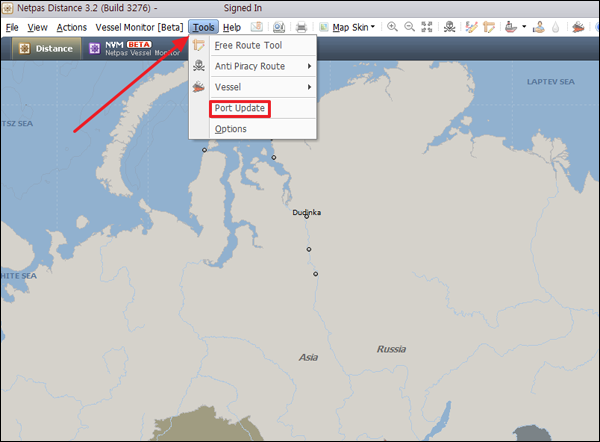Switch to the Distance tab
The width and height of the screenshot is (600, 442).
(x=46, y=49)
